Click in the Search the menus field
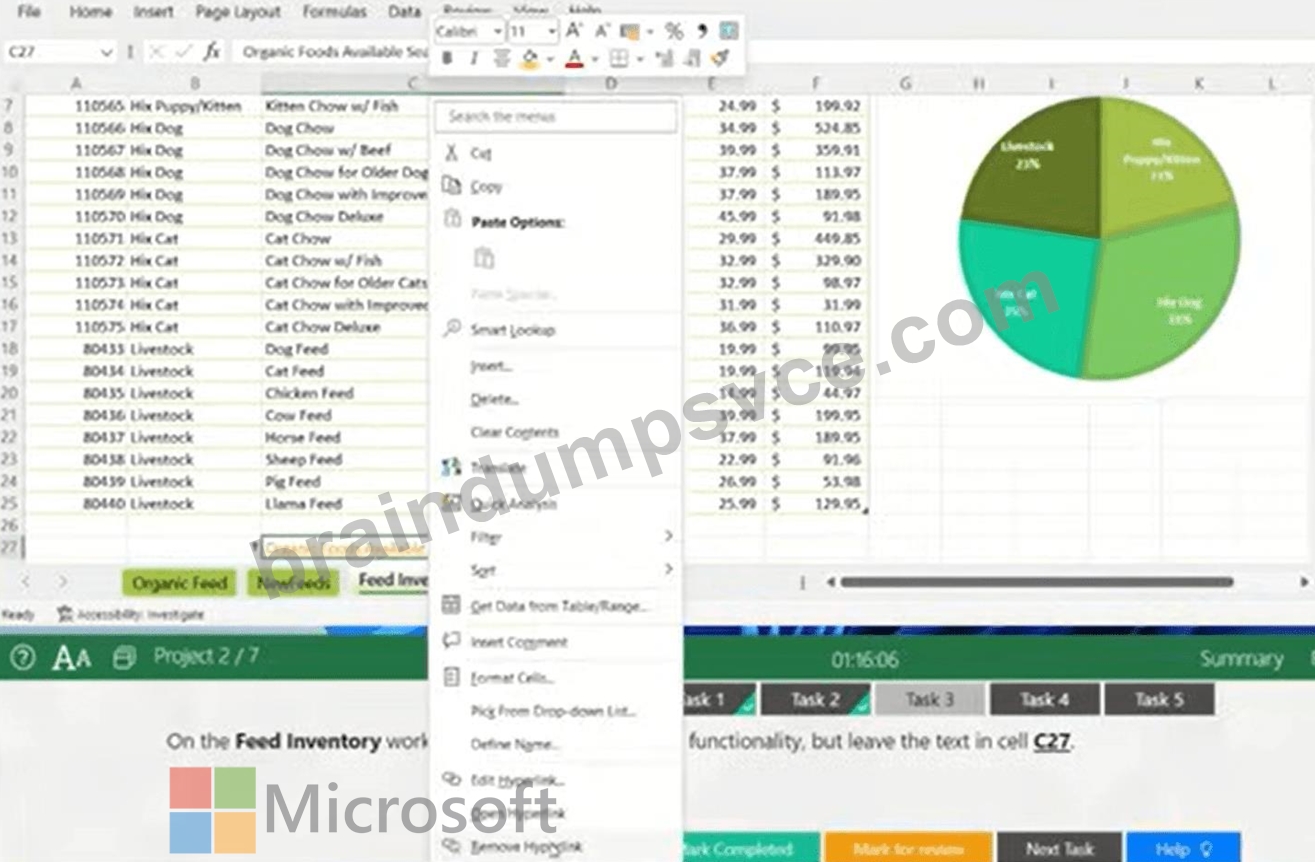1315x862 pixels. [556, 117]
